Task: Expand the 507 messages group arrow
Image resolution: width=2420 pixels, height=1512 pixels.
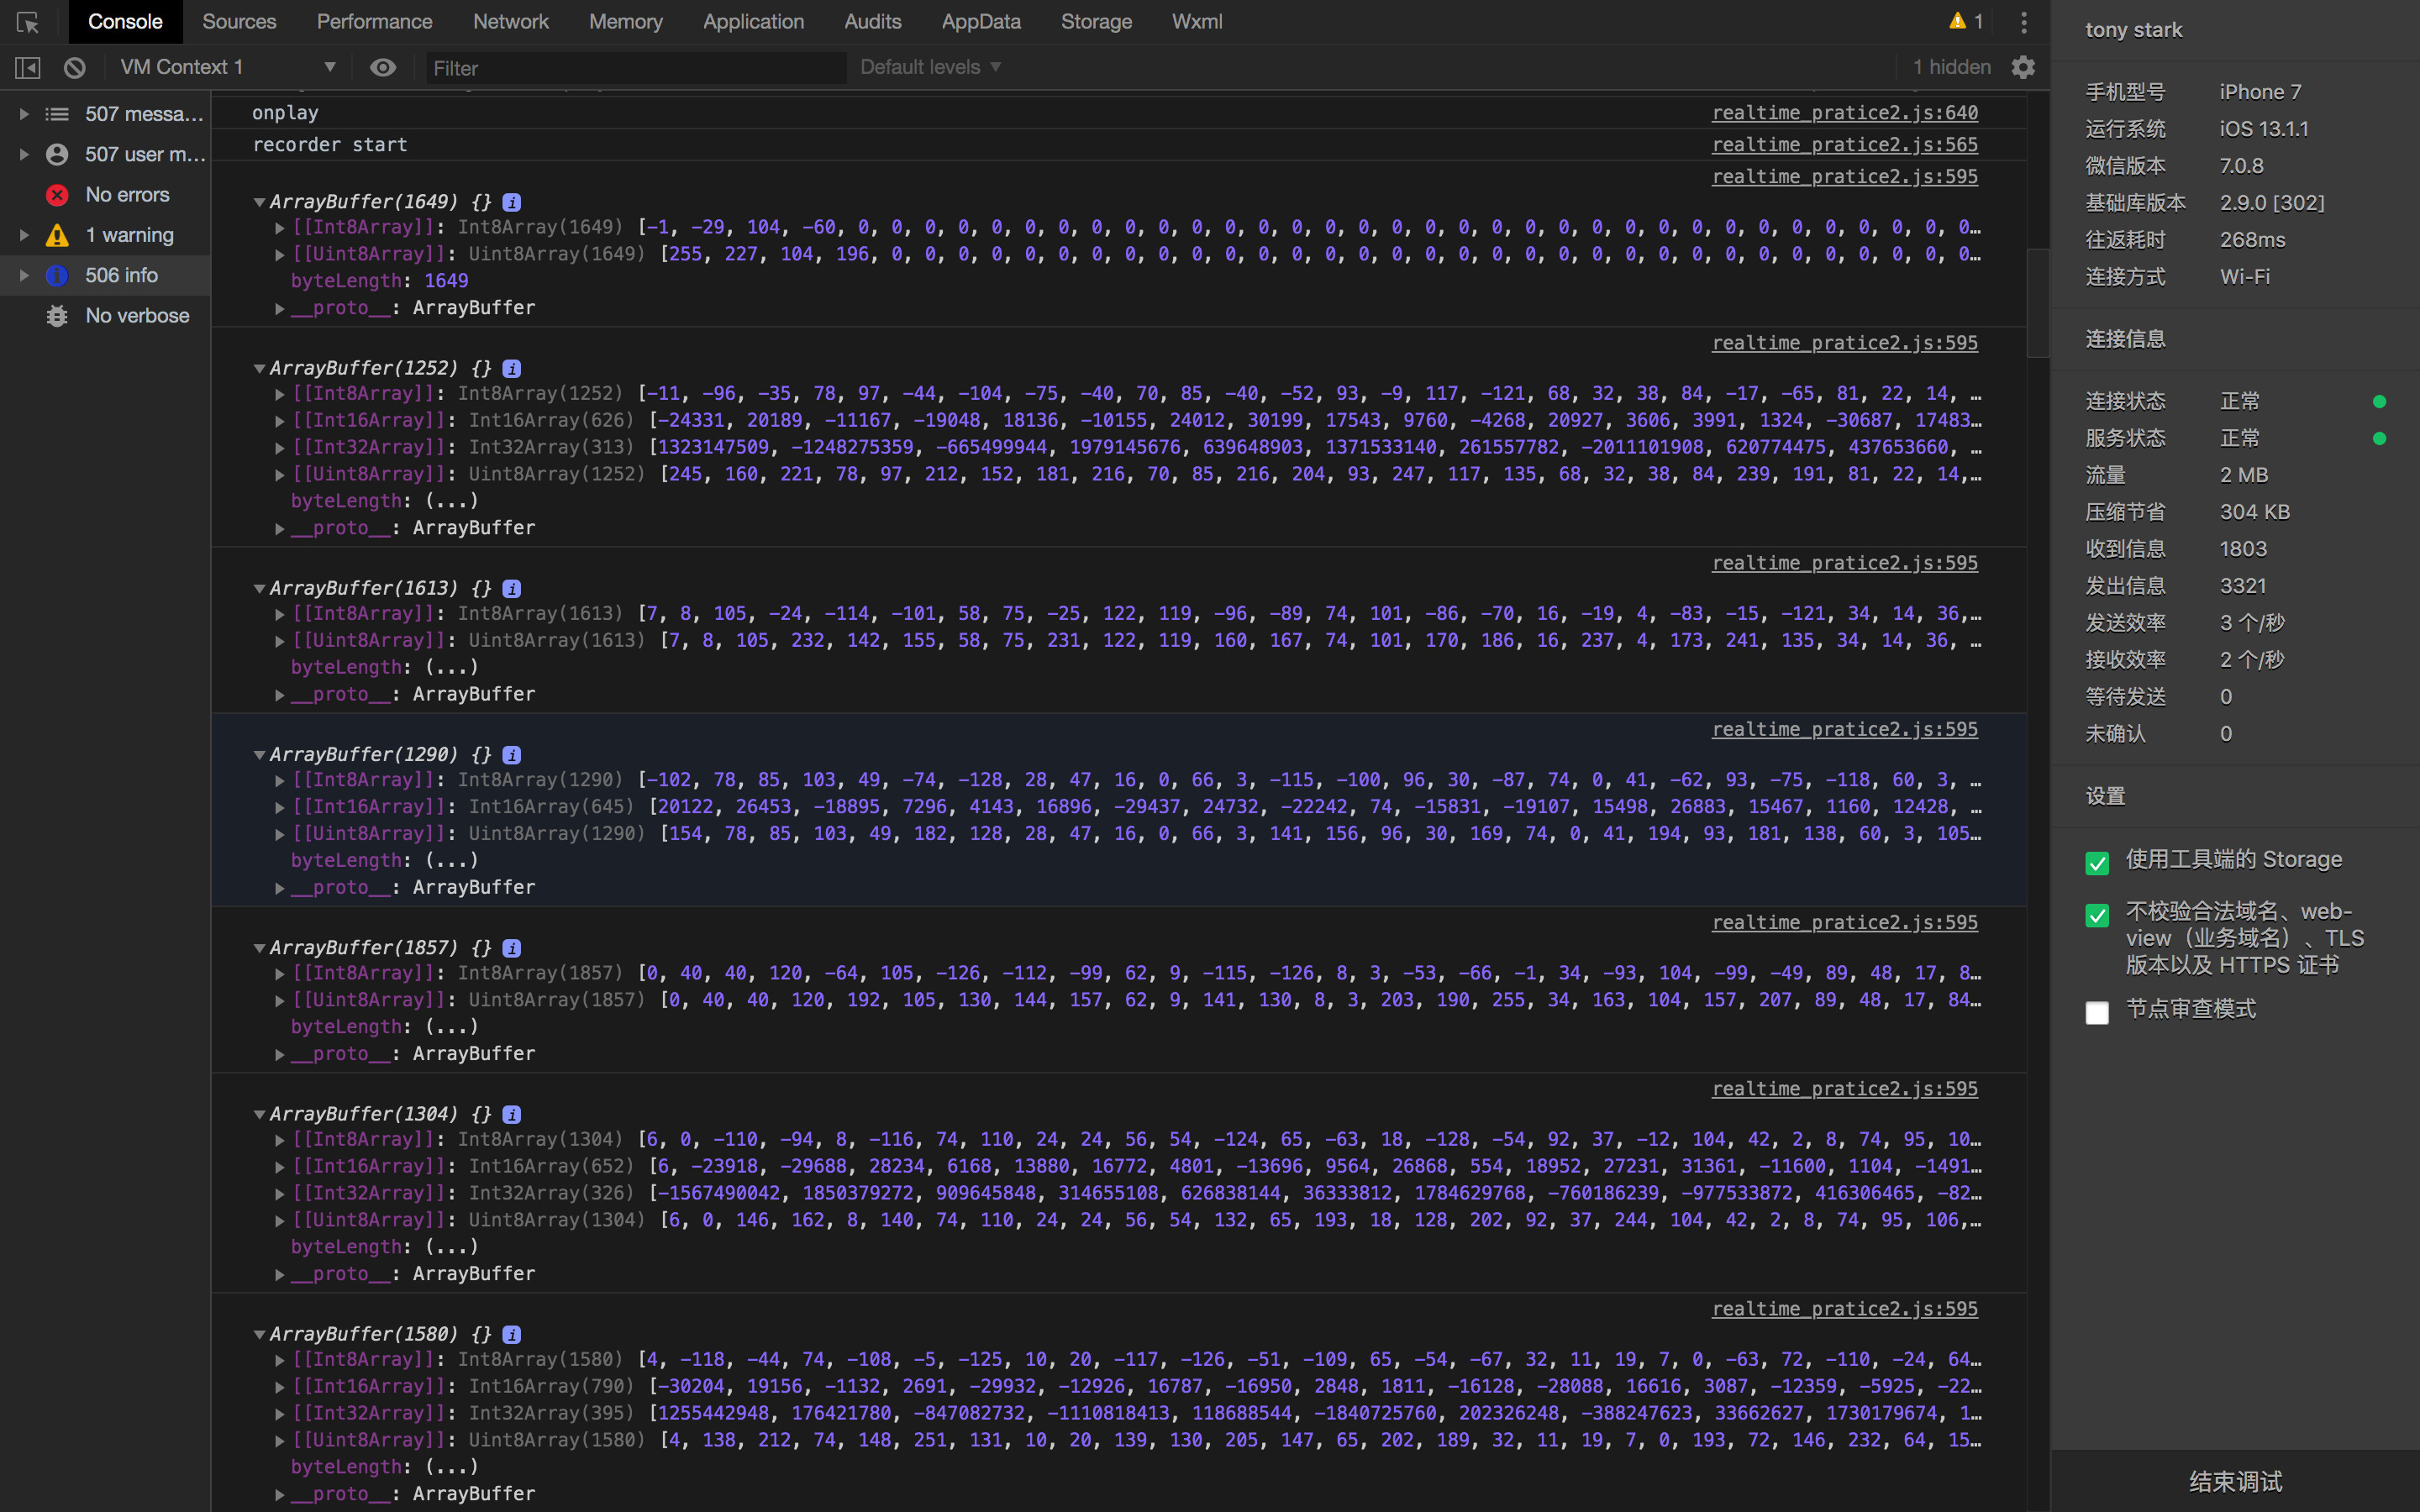Action: tap(24, 114)
